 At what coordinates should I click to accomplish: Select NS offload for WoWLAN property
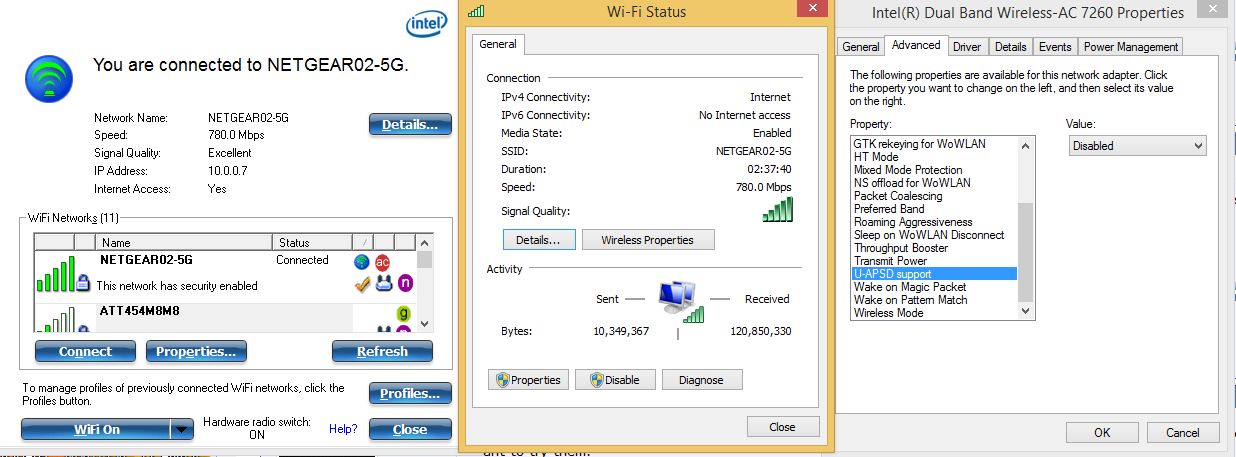912,183
